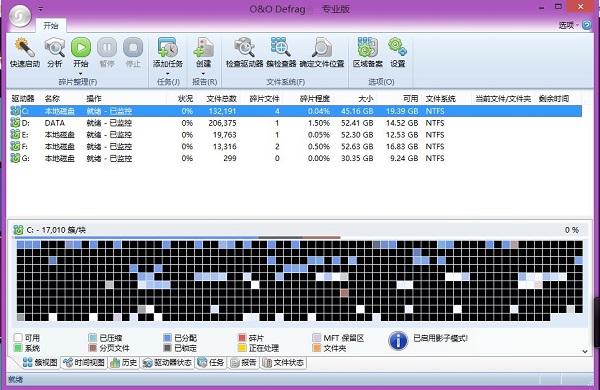Open 区域备案 icon
This screenshot has height=390, width=600.
pyautogui.click(x=367, y=47)
